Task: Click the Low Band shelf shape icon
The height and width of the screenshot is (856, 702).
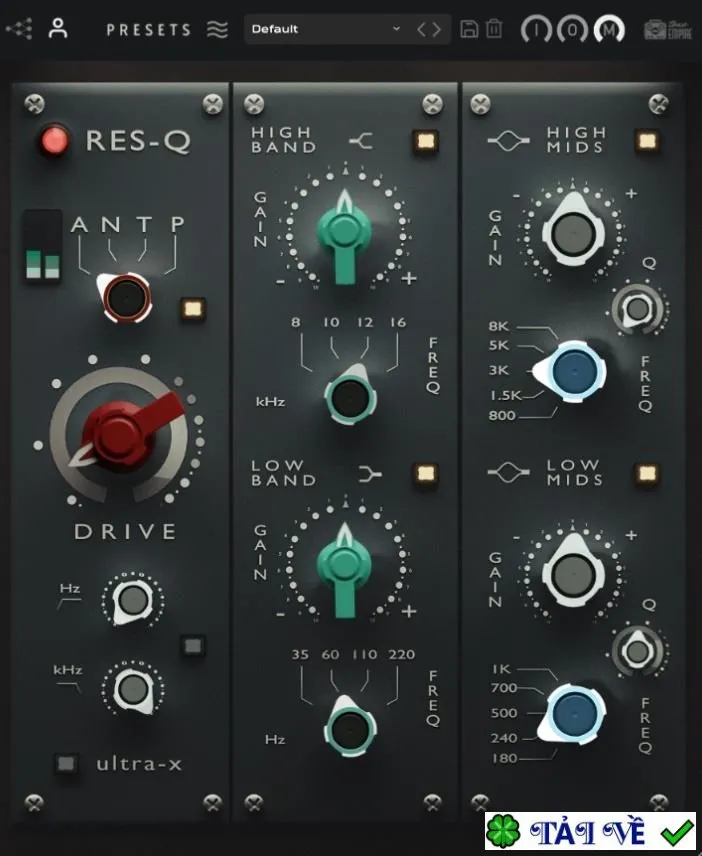Action: (x=370, y=473)
